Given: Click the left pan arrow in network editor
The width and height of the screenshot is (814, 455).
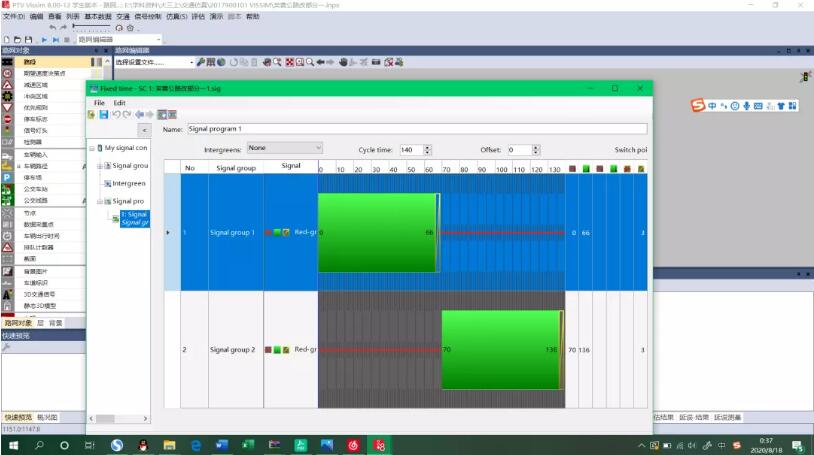Looking at the screenshot, I should point(320,62).
